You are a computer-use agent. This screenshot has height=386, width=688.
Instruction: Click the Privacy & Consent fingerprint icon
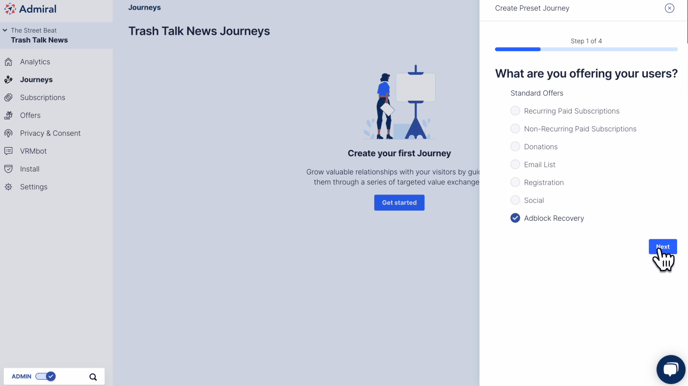[8, 133]
